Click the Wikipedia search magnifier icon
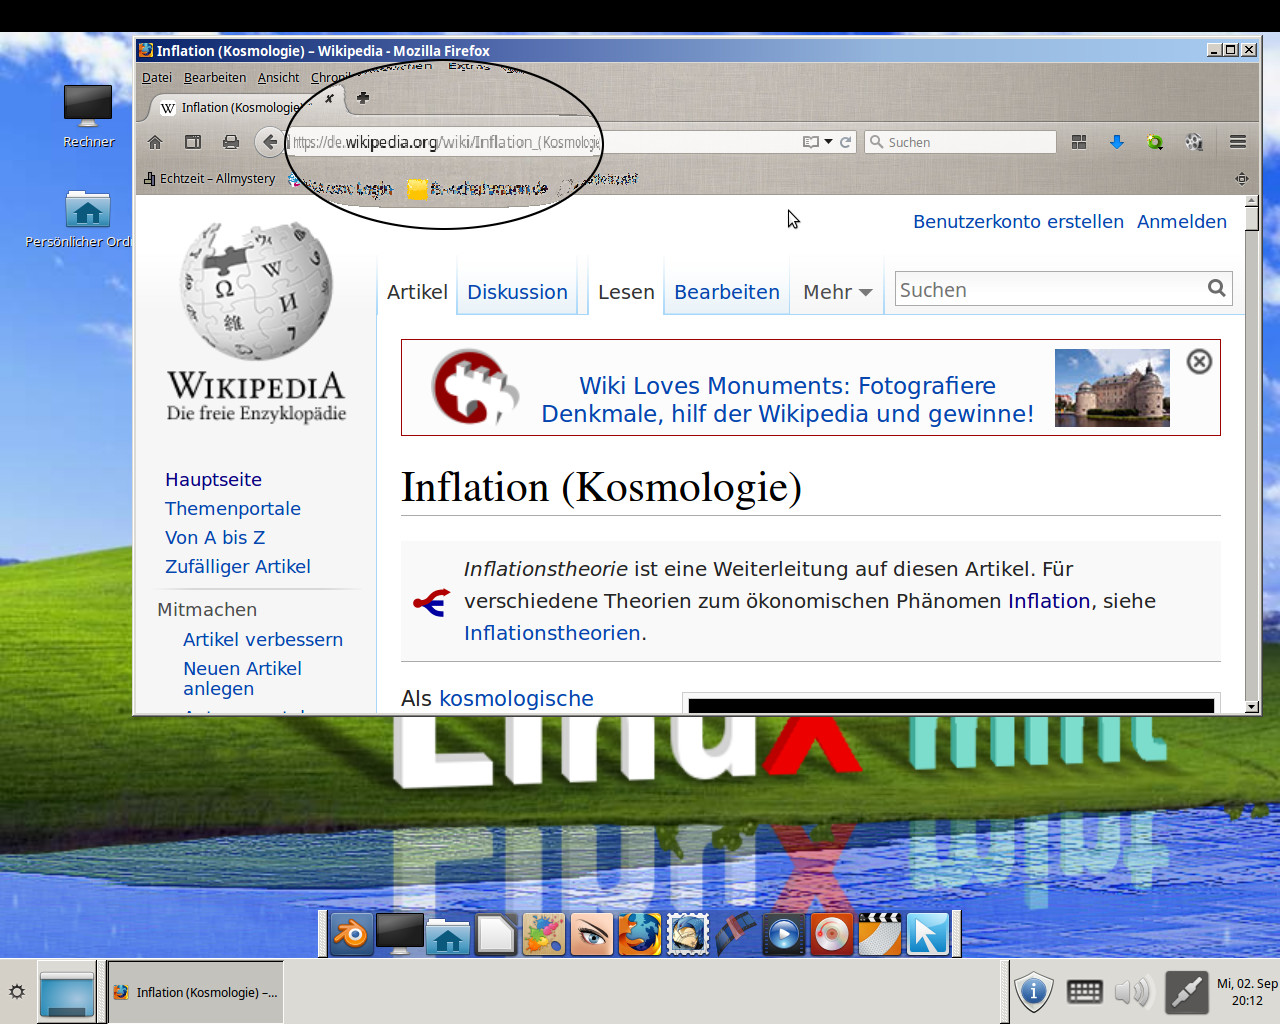1280x1024 pixels. pyautogui.click(x=1216, y=289)
